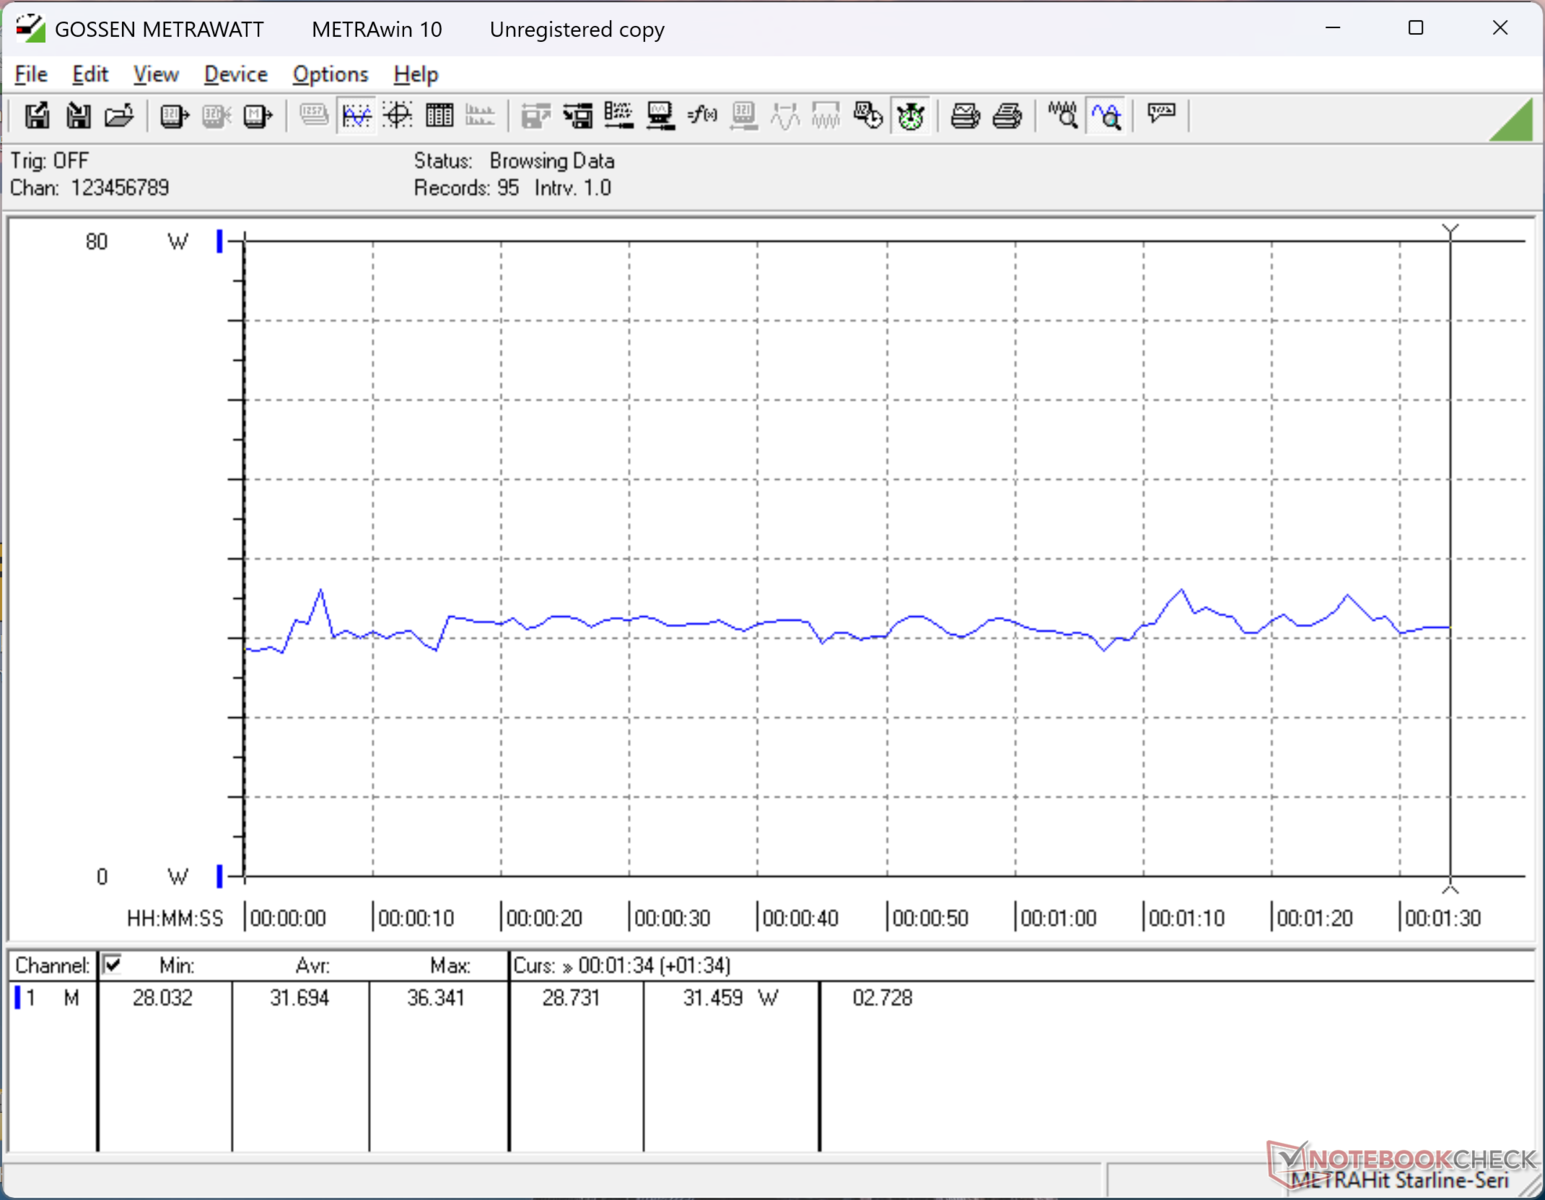Click the Max column header in table
1545x1200 pixels.
[x=450, y=965]
